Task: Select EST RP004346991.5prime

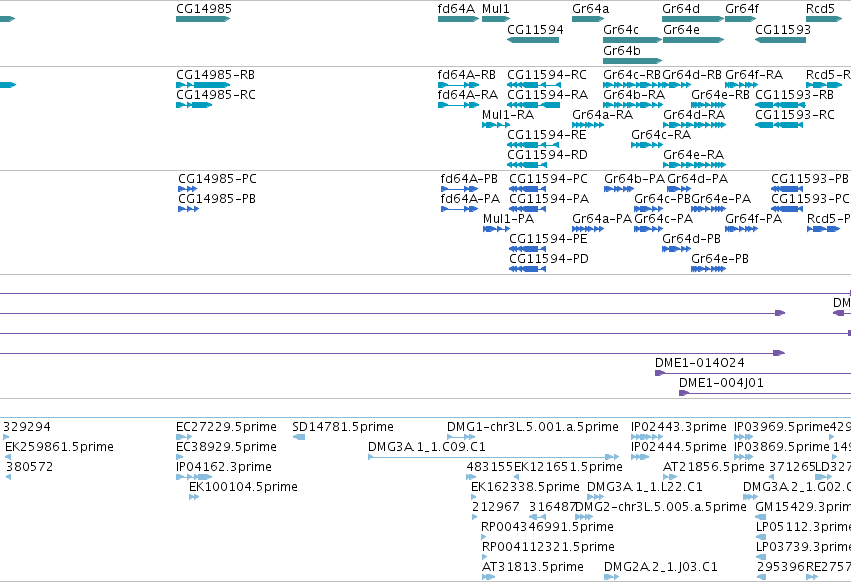Action: (x=484, y=537)
